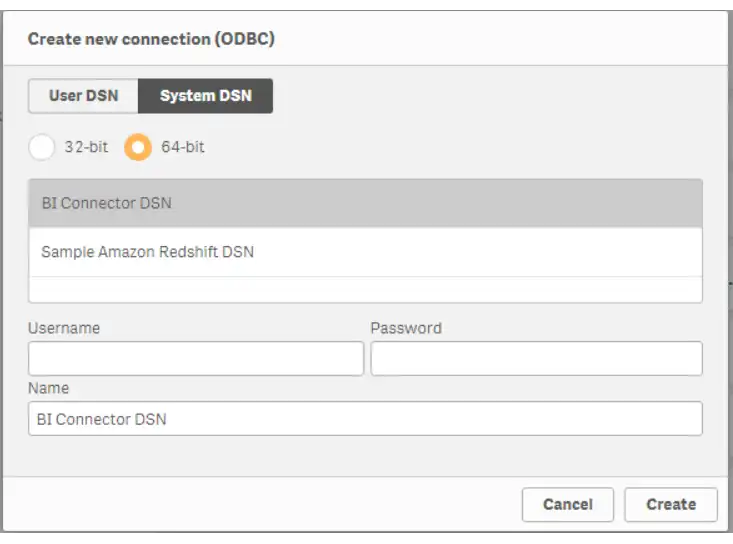The image size is (733, 544).
Task: Click the empty row below Redshift DSN
Action: [x=365, y=289]
